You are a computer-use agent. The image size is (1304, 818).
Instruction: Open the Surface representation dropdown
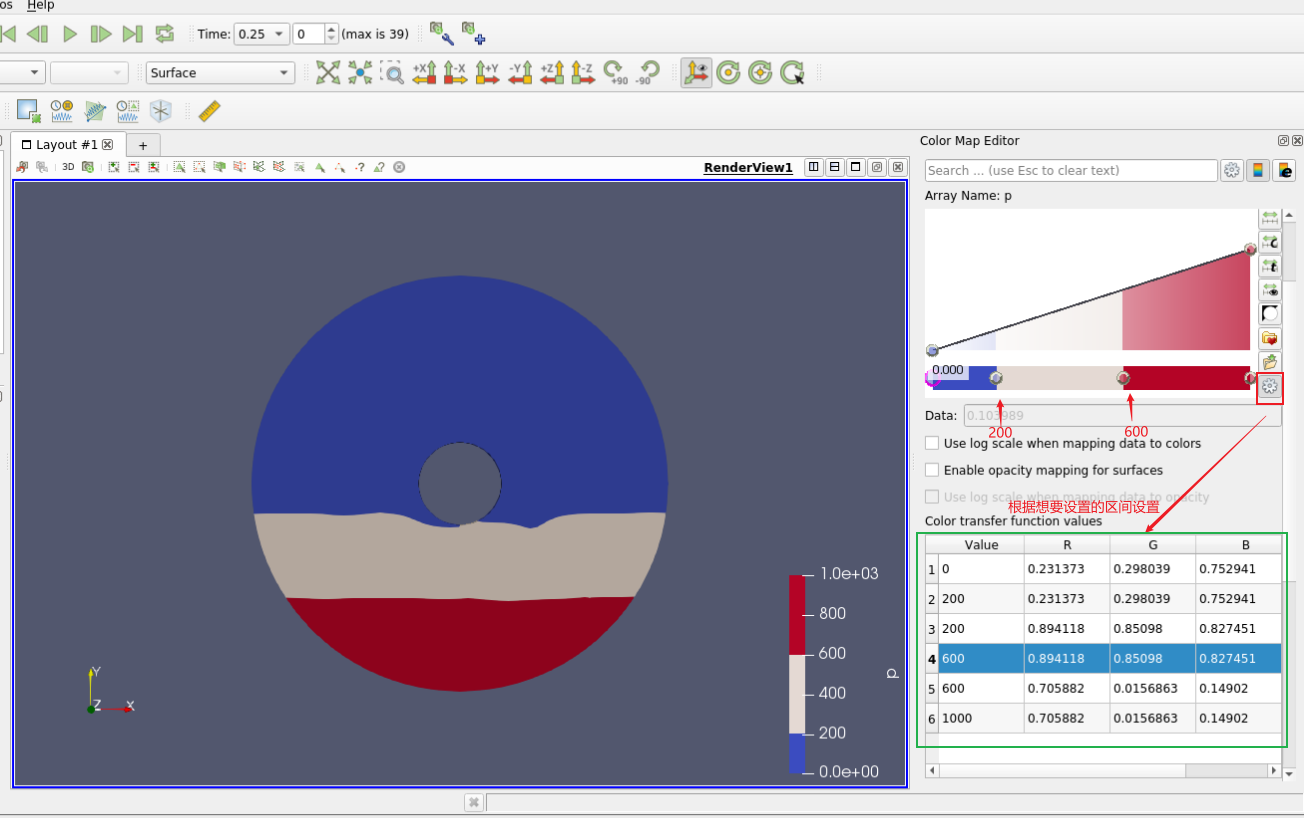220,73
